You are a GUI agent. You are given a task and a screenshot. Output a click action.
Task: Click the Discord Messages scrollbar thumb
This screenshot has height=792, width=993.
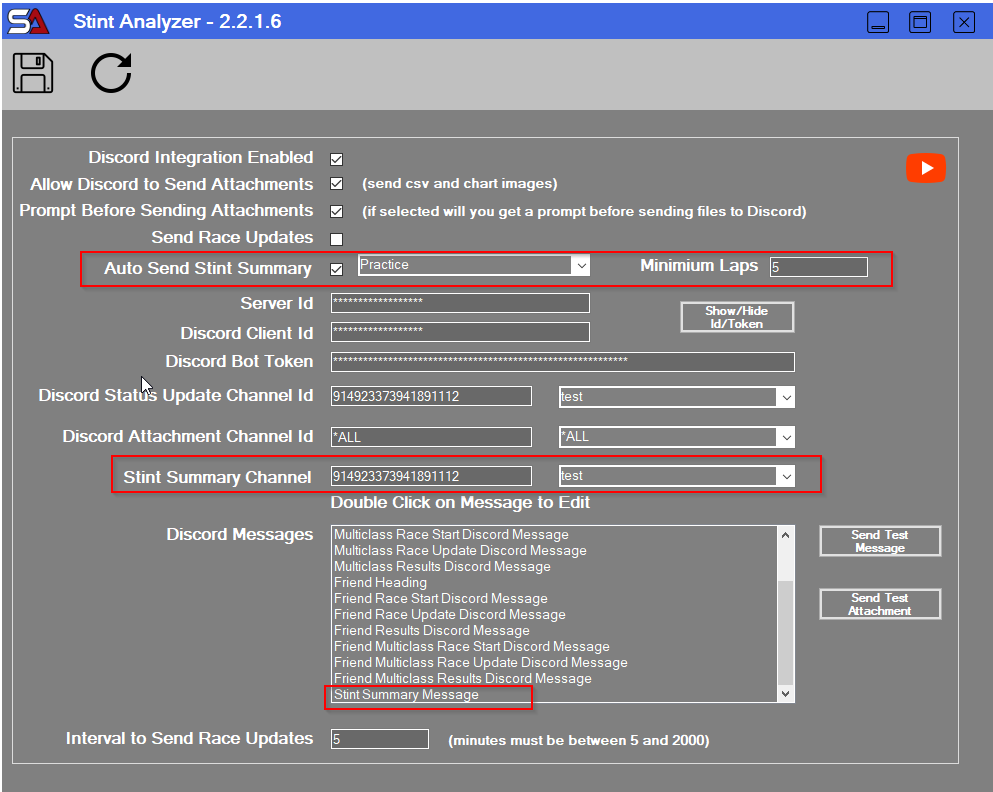(x=785, y=632)
